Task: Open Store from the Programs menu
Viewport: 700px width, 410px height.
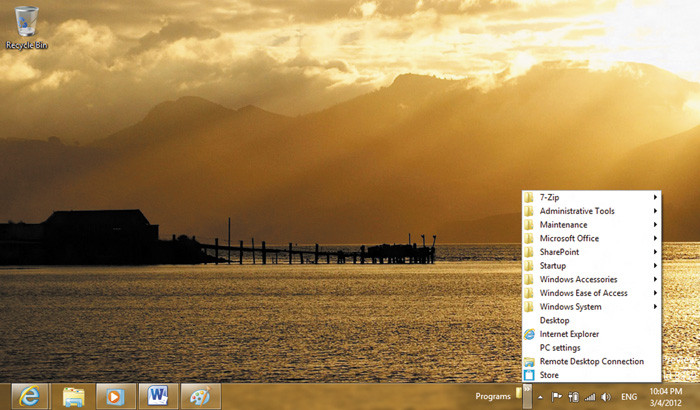Action: (x=549, y=375)
